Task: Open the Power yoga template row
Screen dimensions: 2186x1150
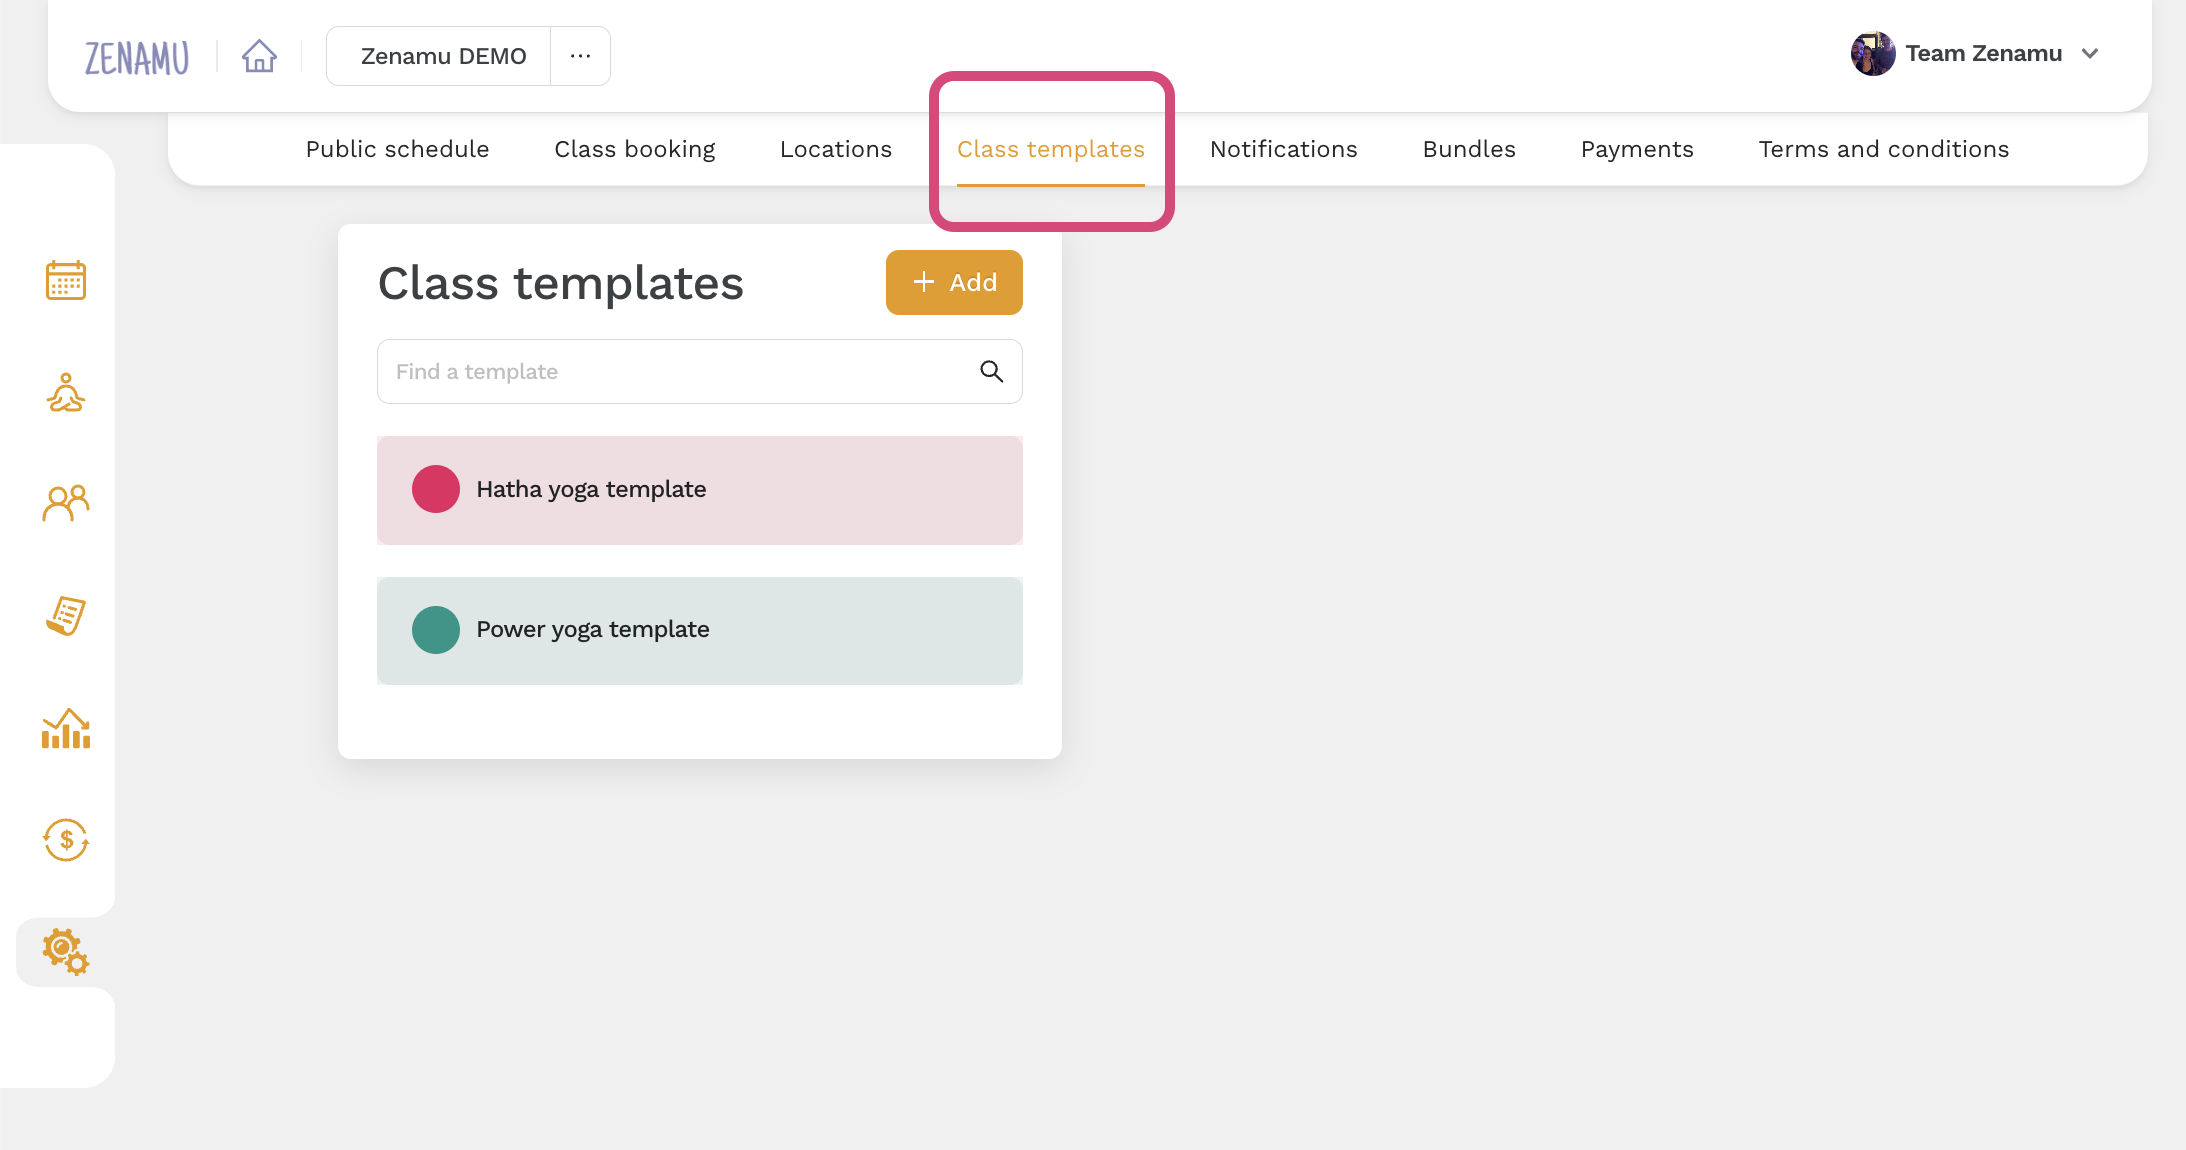Action: pos(700,630)
